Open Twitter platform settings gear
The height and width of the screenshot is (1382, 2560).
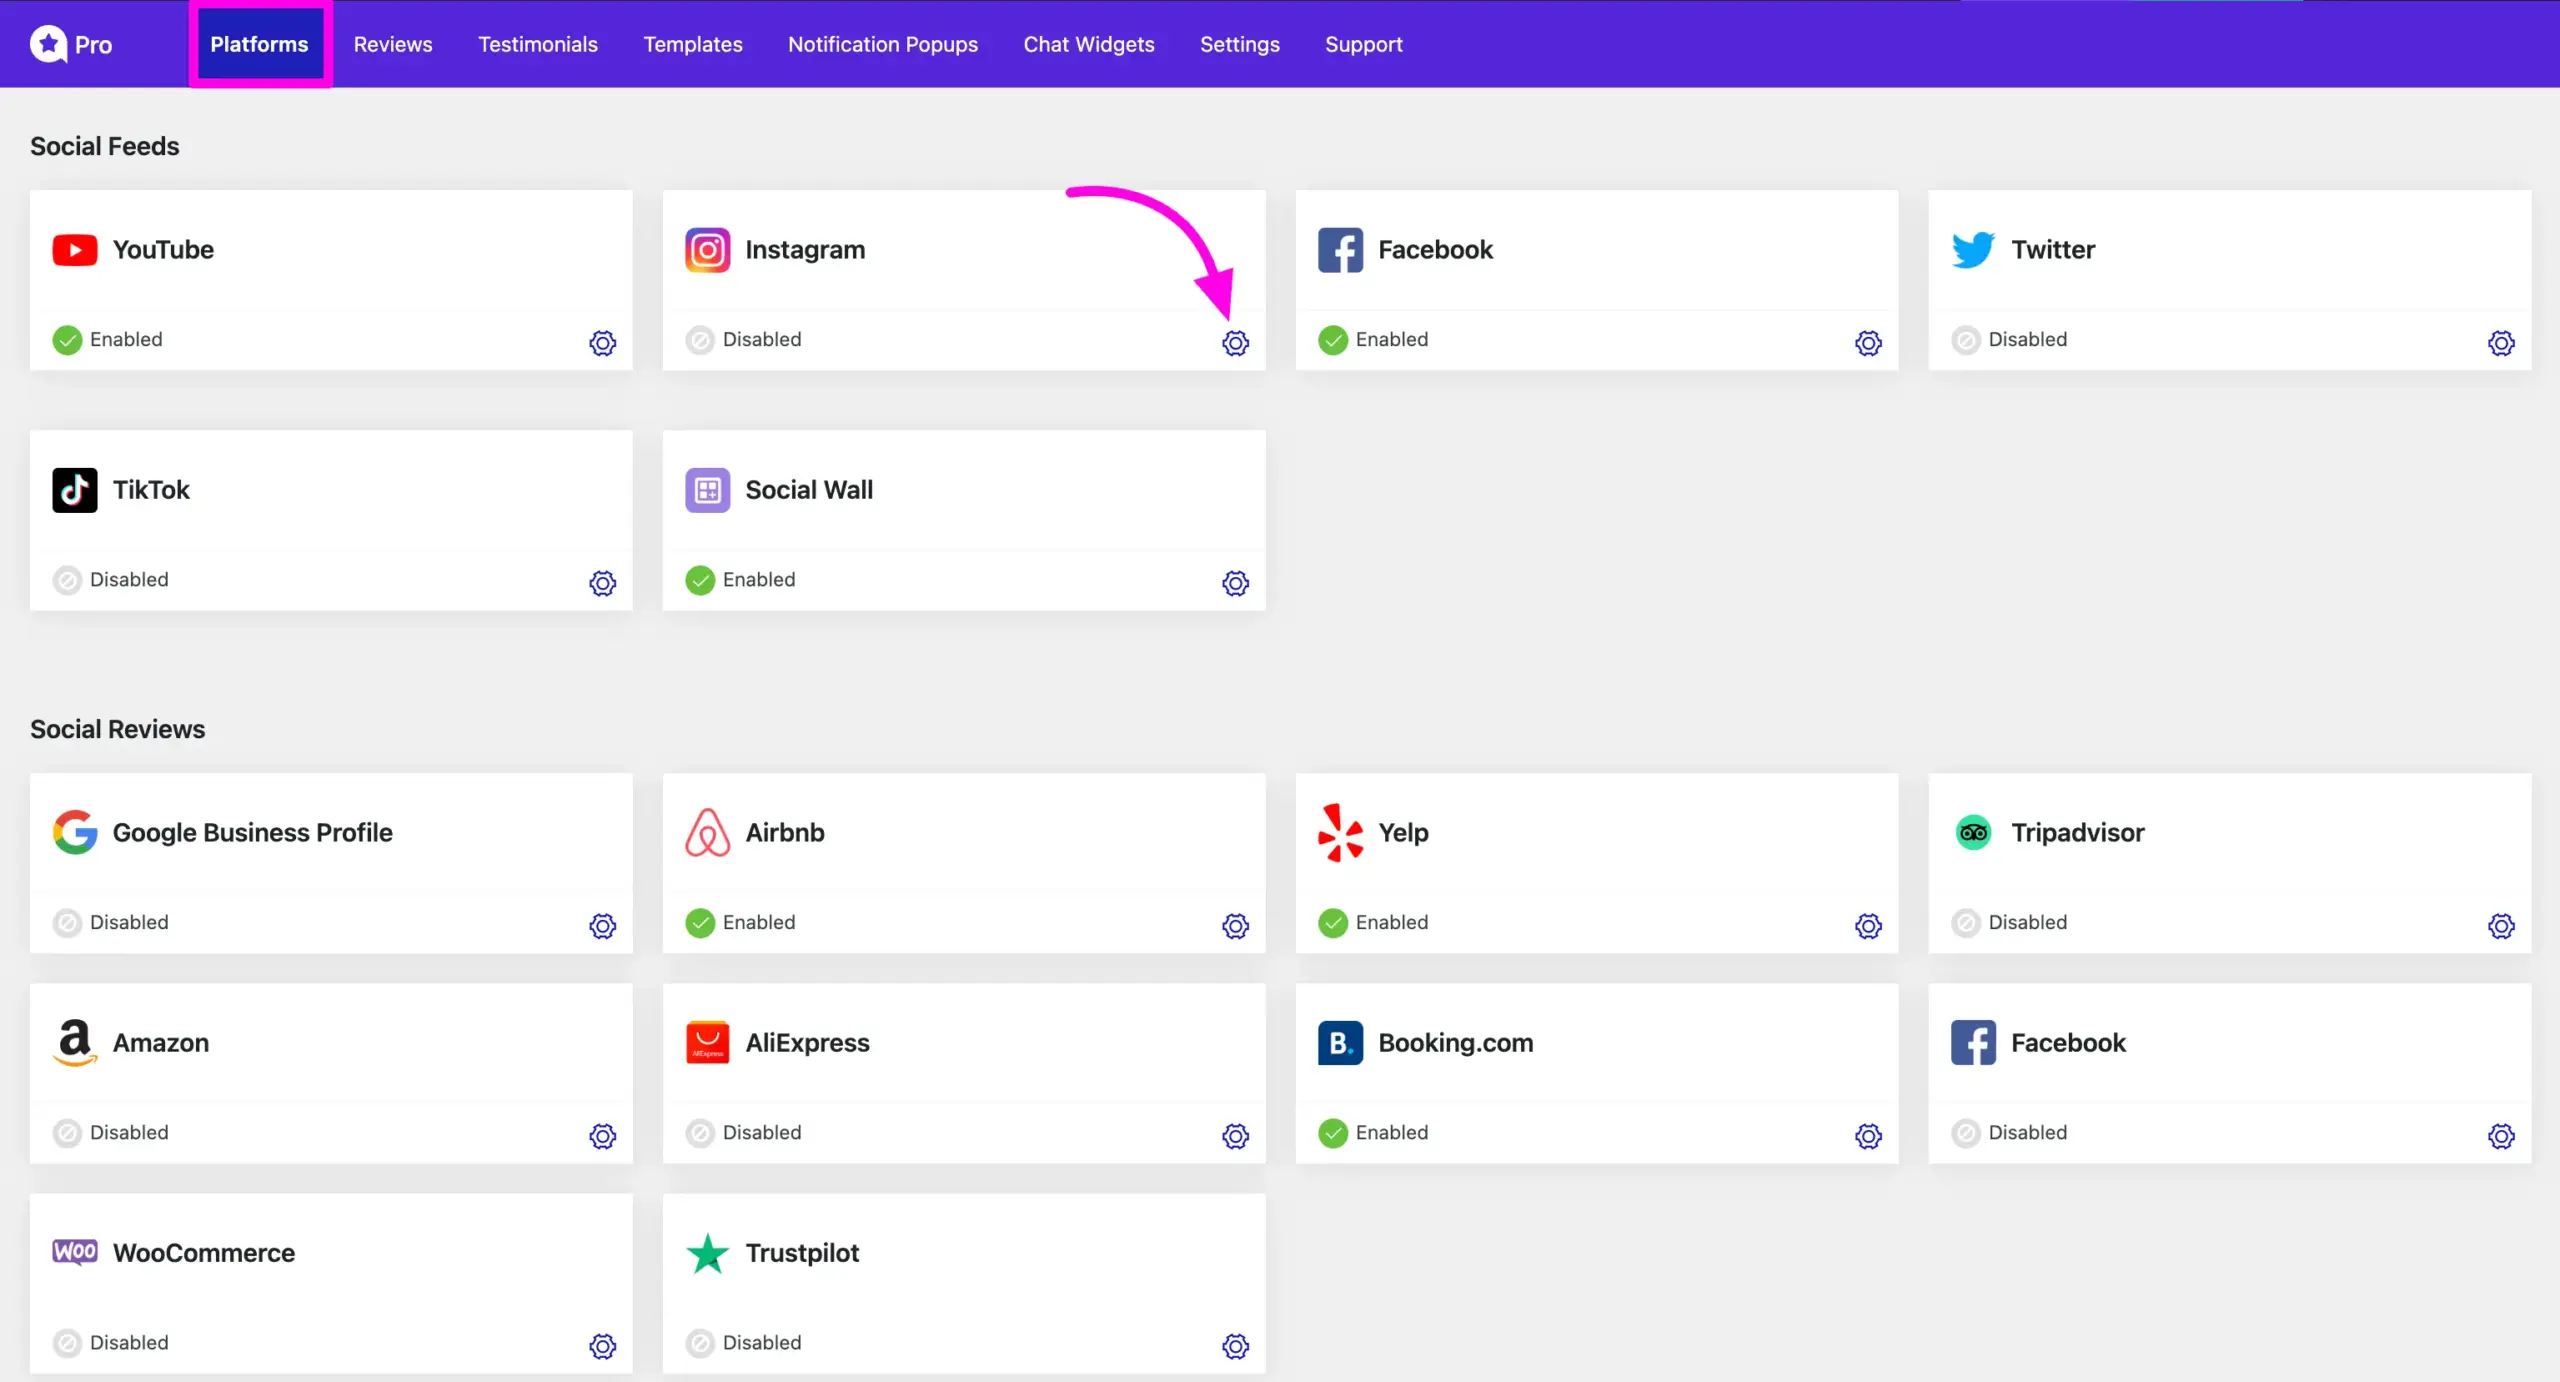[x=2501, y=343]
